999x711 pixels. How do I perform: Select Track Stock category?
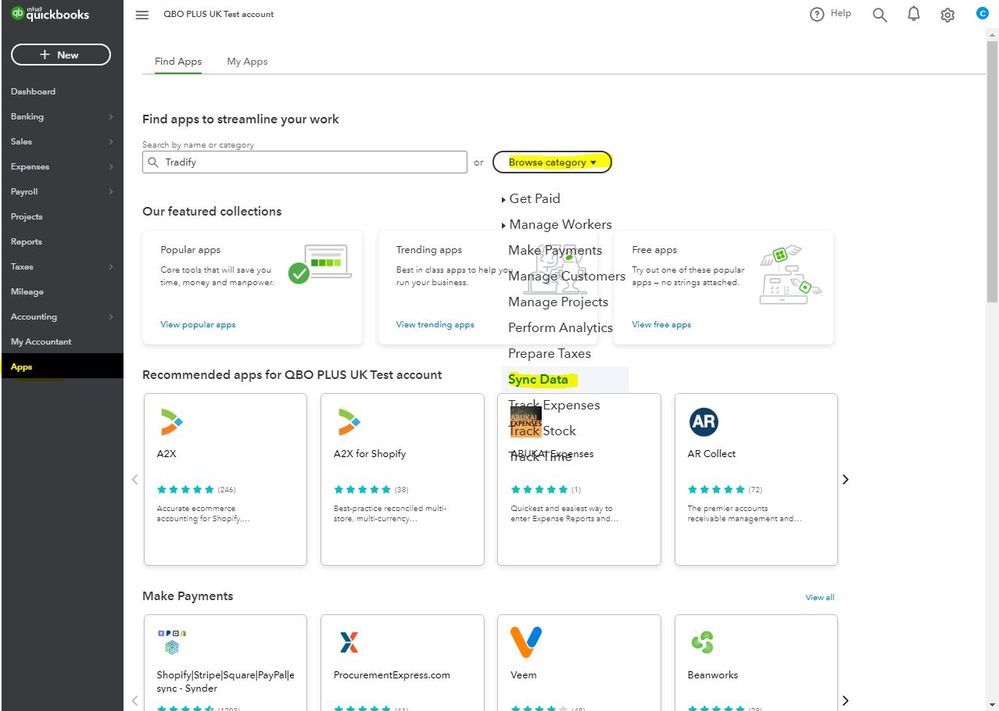pyautogui.click(x=542, y=431)
